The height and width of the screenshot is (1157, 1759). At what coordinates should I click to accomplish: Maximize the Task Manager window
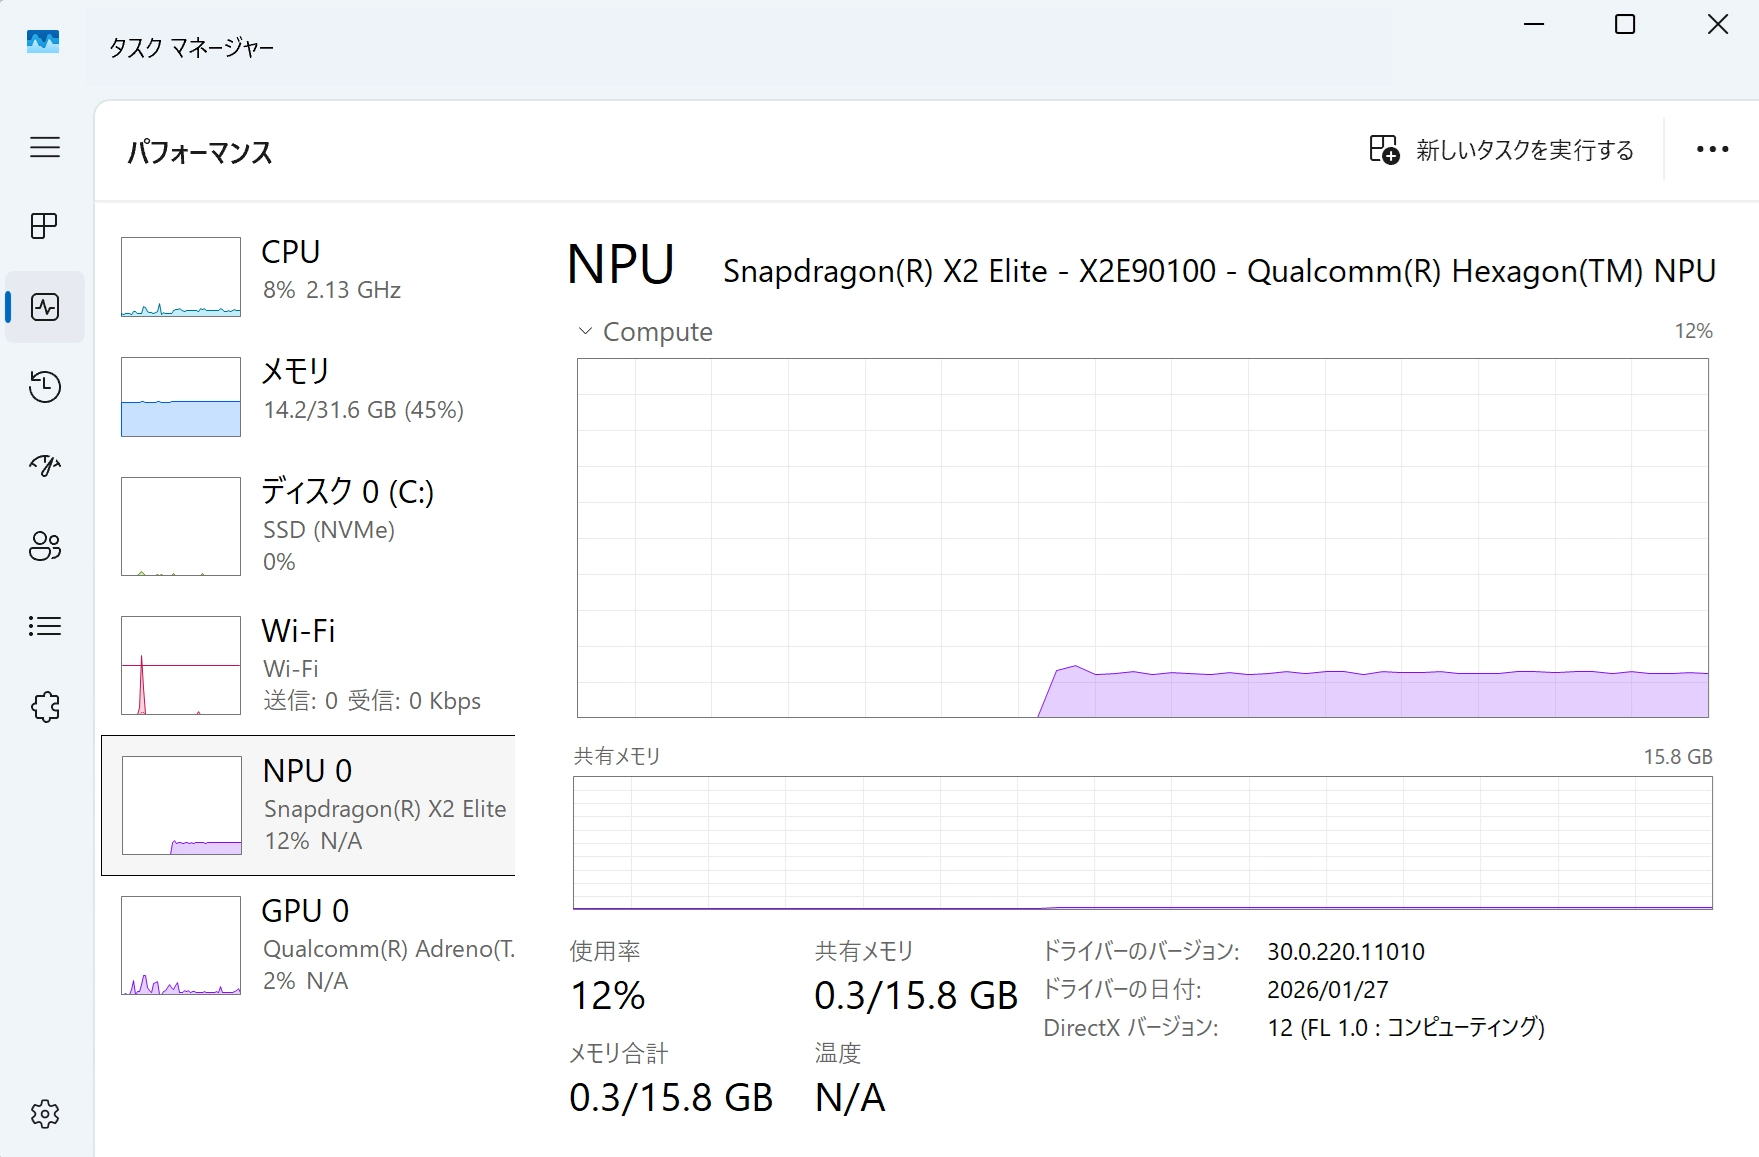tap(1625, 24)
